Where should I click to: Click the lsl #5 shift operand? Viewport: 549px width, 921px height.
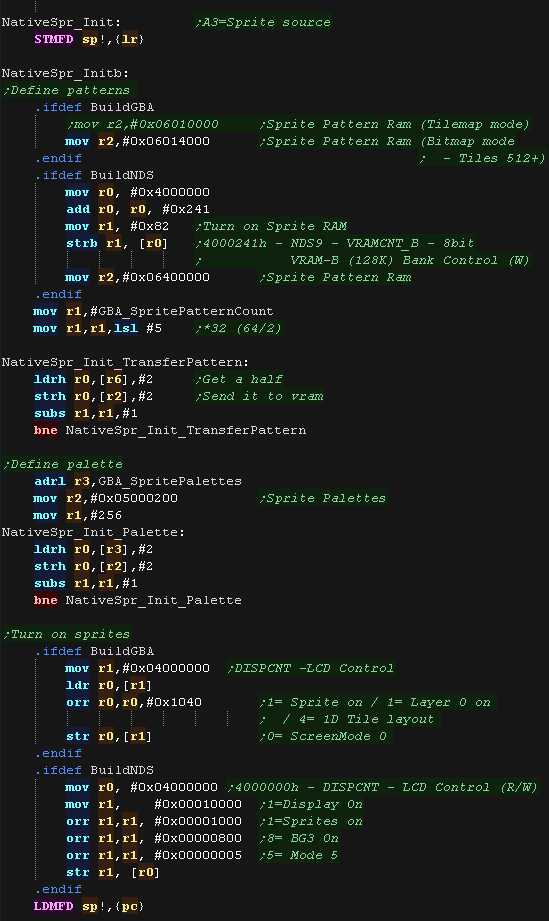(x=137, y=328)
